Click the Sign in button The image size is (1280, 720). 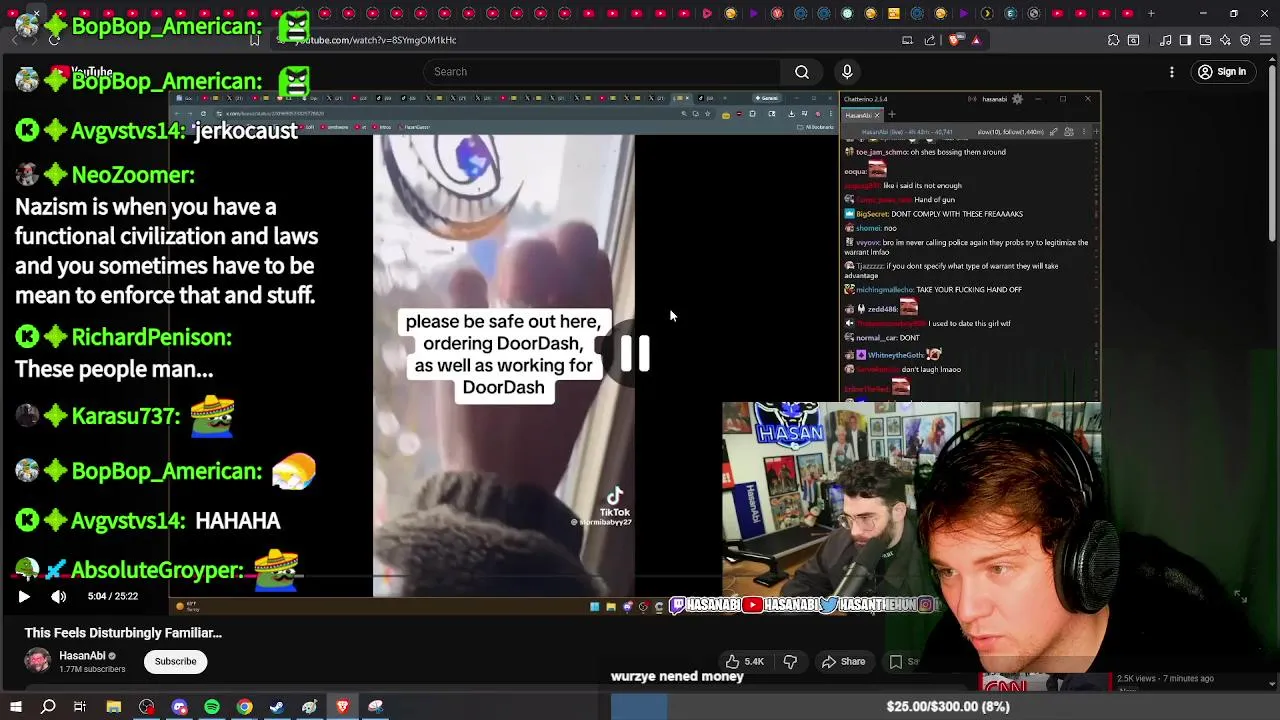[x=1222, y=72]
